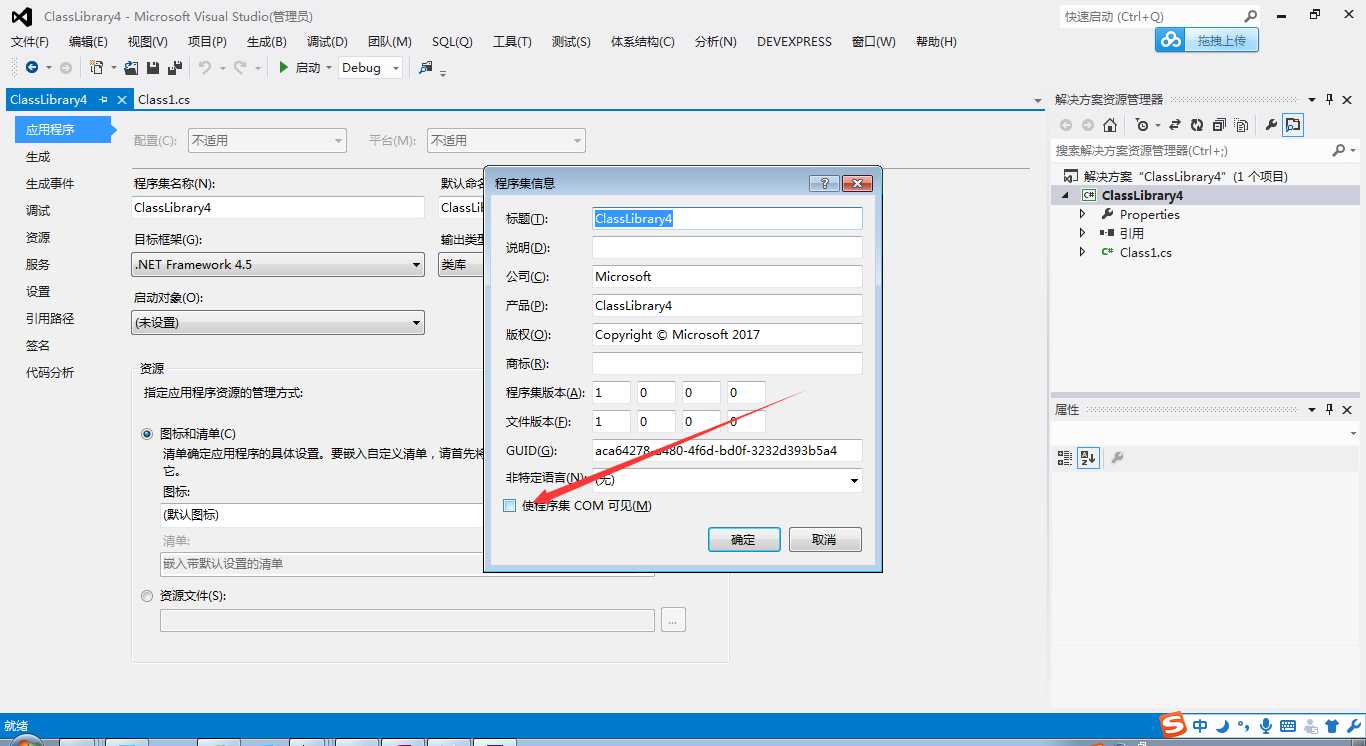The image size is (1366, 746).
Task: Click the Show All Files icon
Action: point(1241,125)
